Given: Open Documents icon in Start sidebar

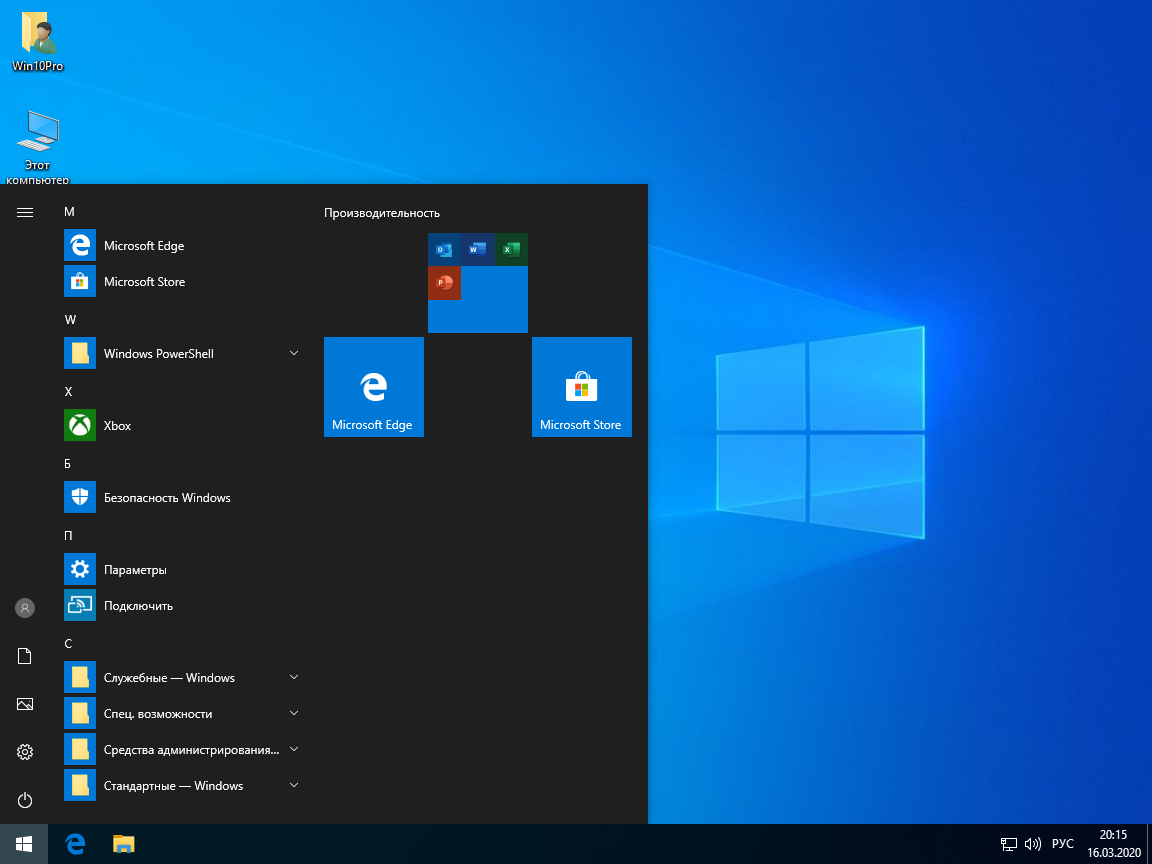Looking at the screenshot, I should pyautogui.click(x=25, y=656).
